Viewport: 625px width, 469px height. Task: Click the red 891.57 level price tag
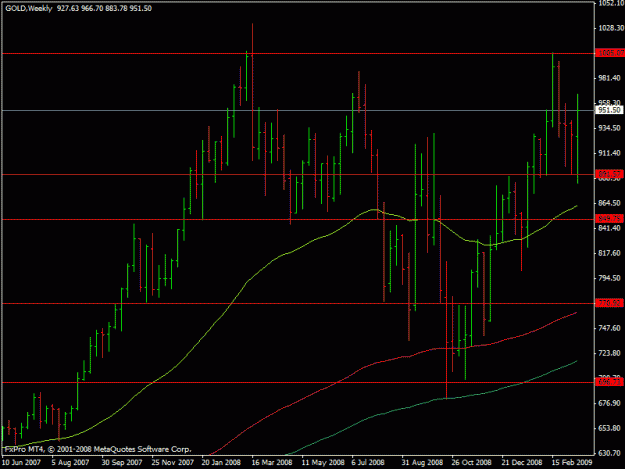[x=609, y=174]
